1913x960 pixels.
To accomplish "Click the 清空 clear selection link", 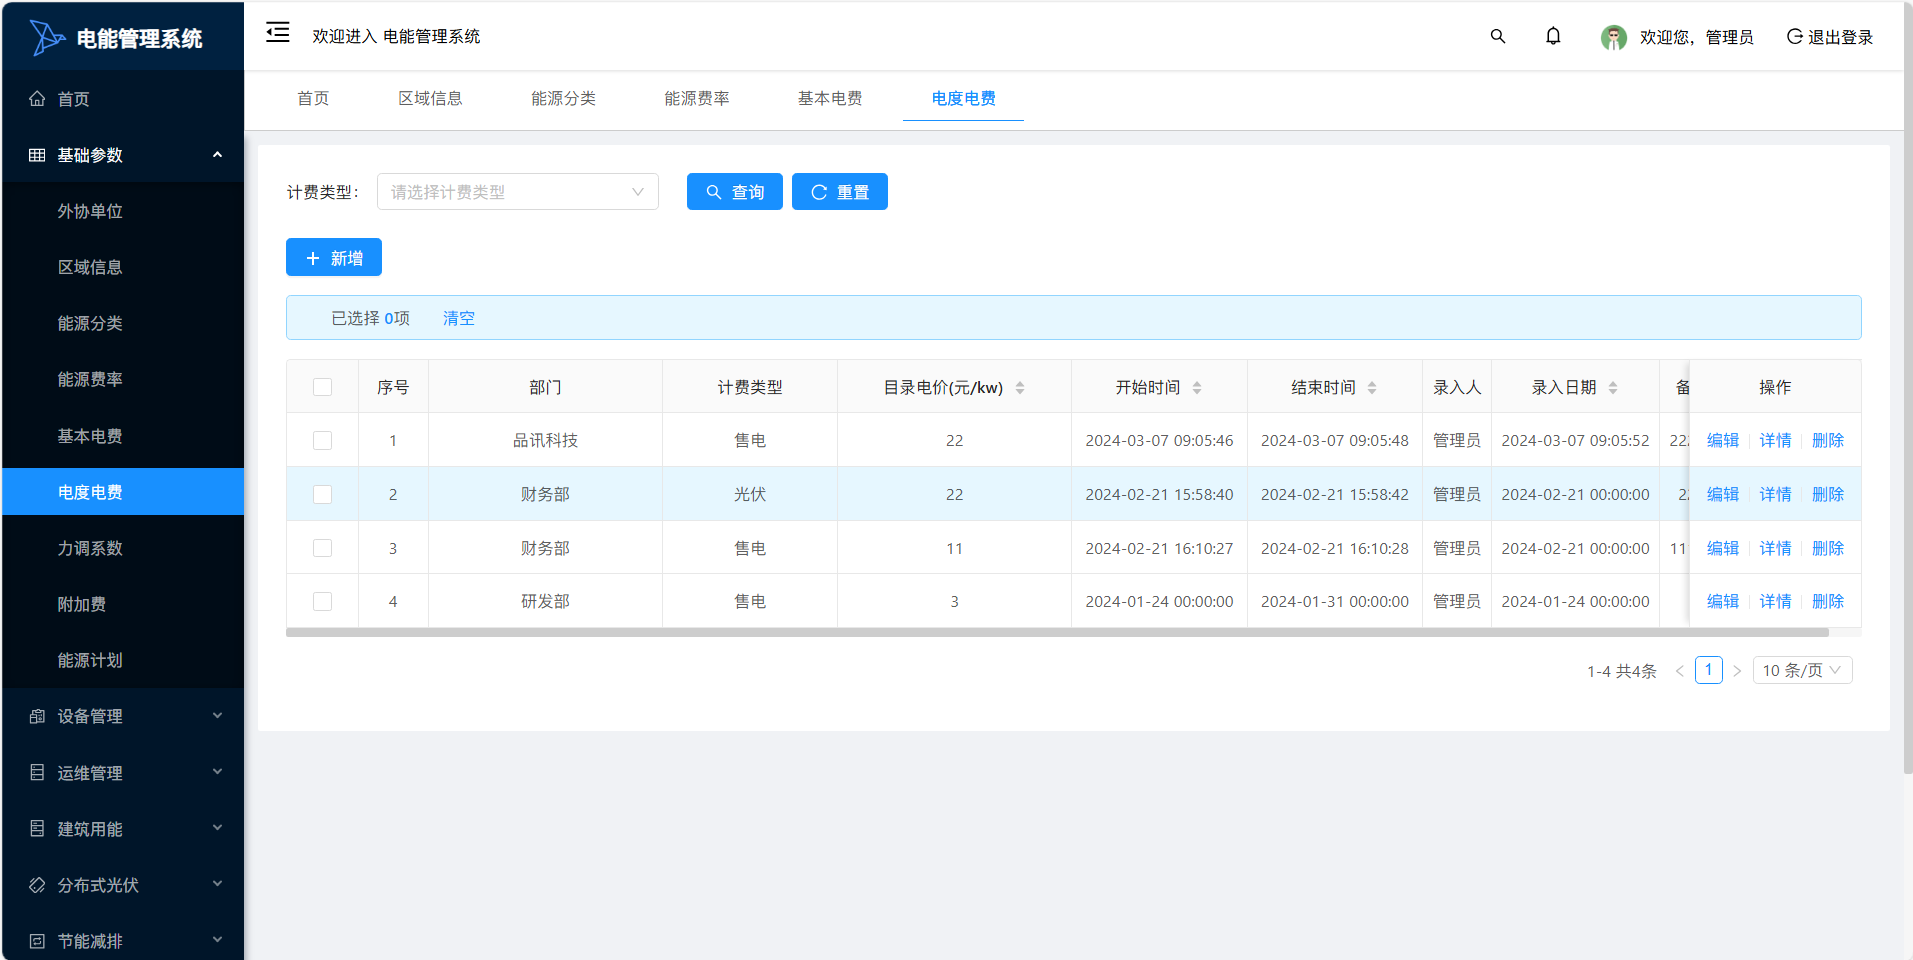I will pyautogui.click(x=459, y=318).
